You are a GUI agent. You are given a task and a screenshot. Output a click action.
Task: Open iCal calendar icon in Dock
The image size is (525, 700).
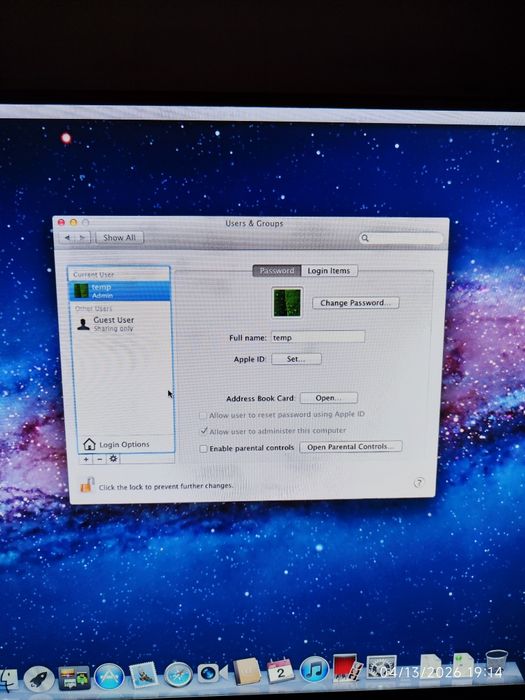point(281,671)
